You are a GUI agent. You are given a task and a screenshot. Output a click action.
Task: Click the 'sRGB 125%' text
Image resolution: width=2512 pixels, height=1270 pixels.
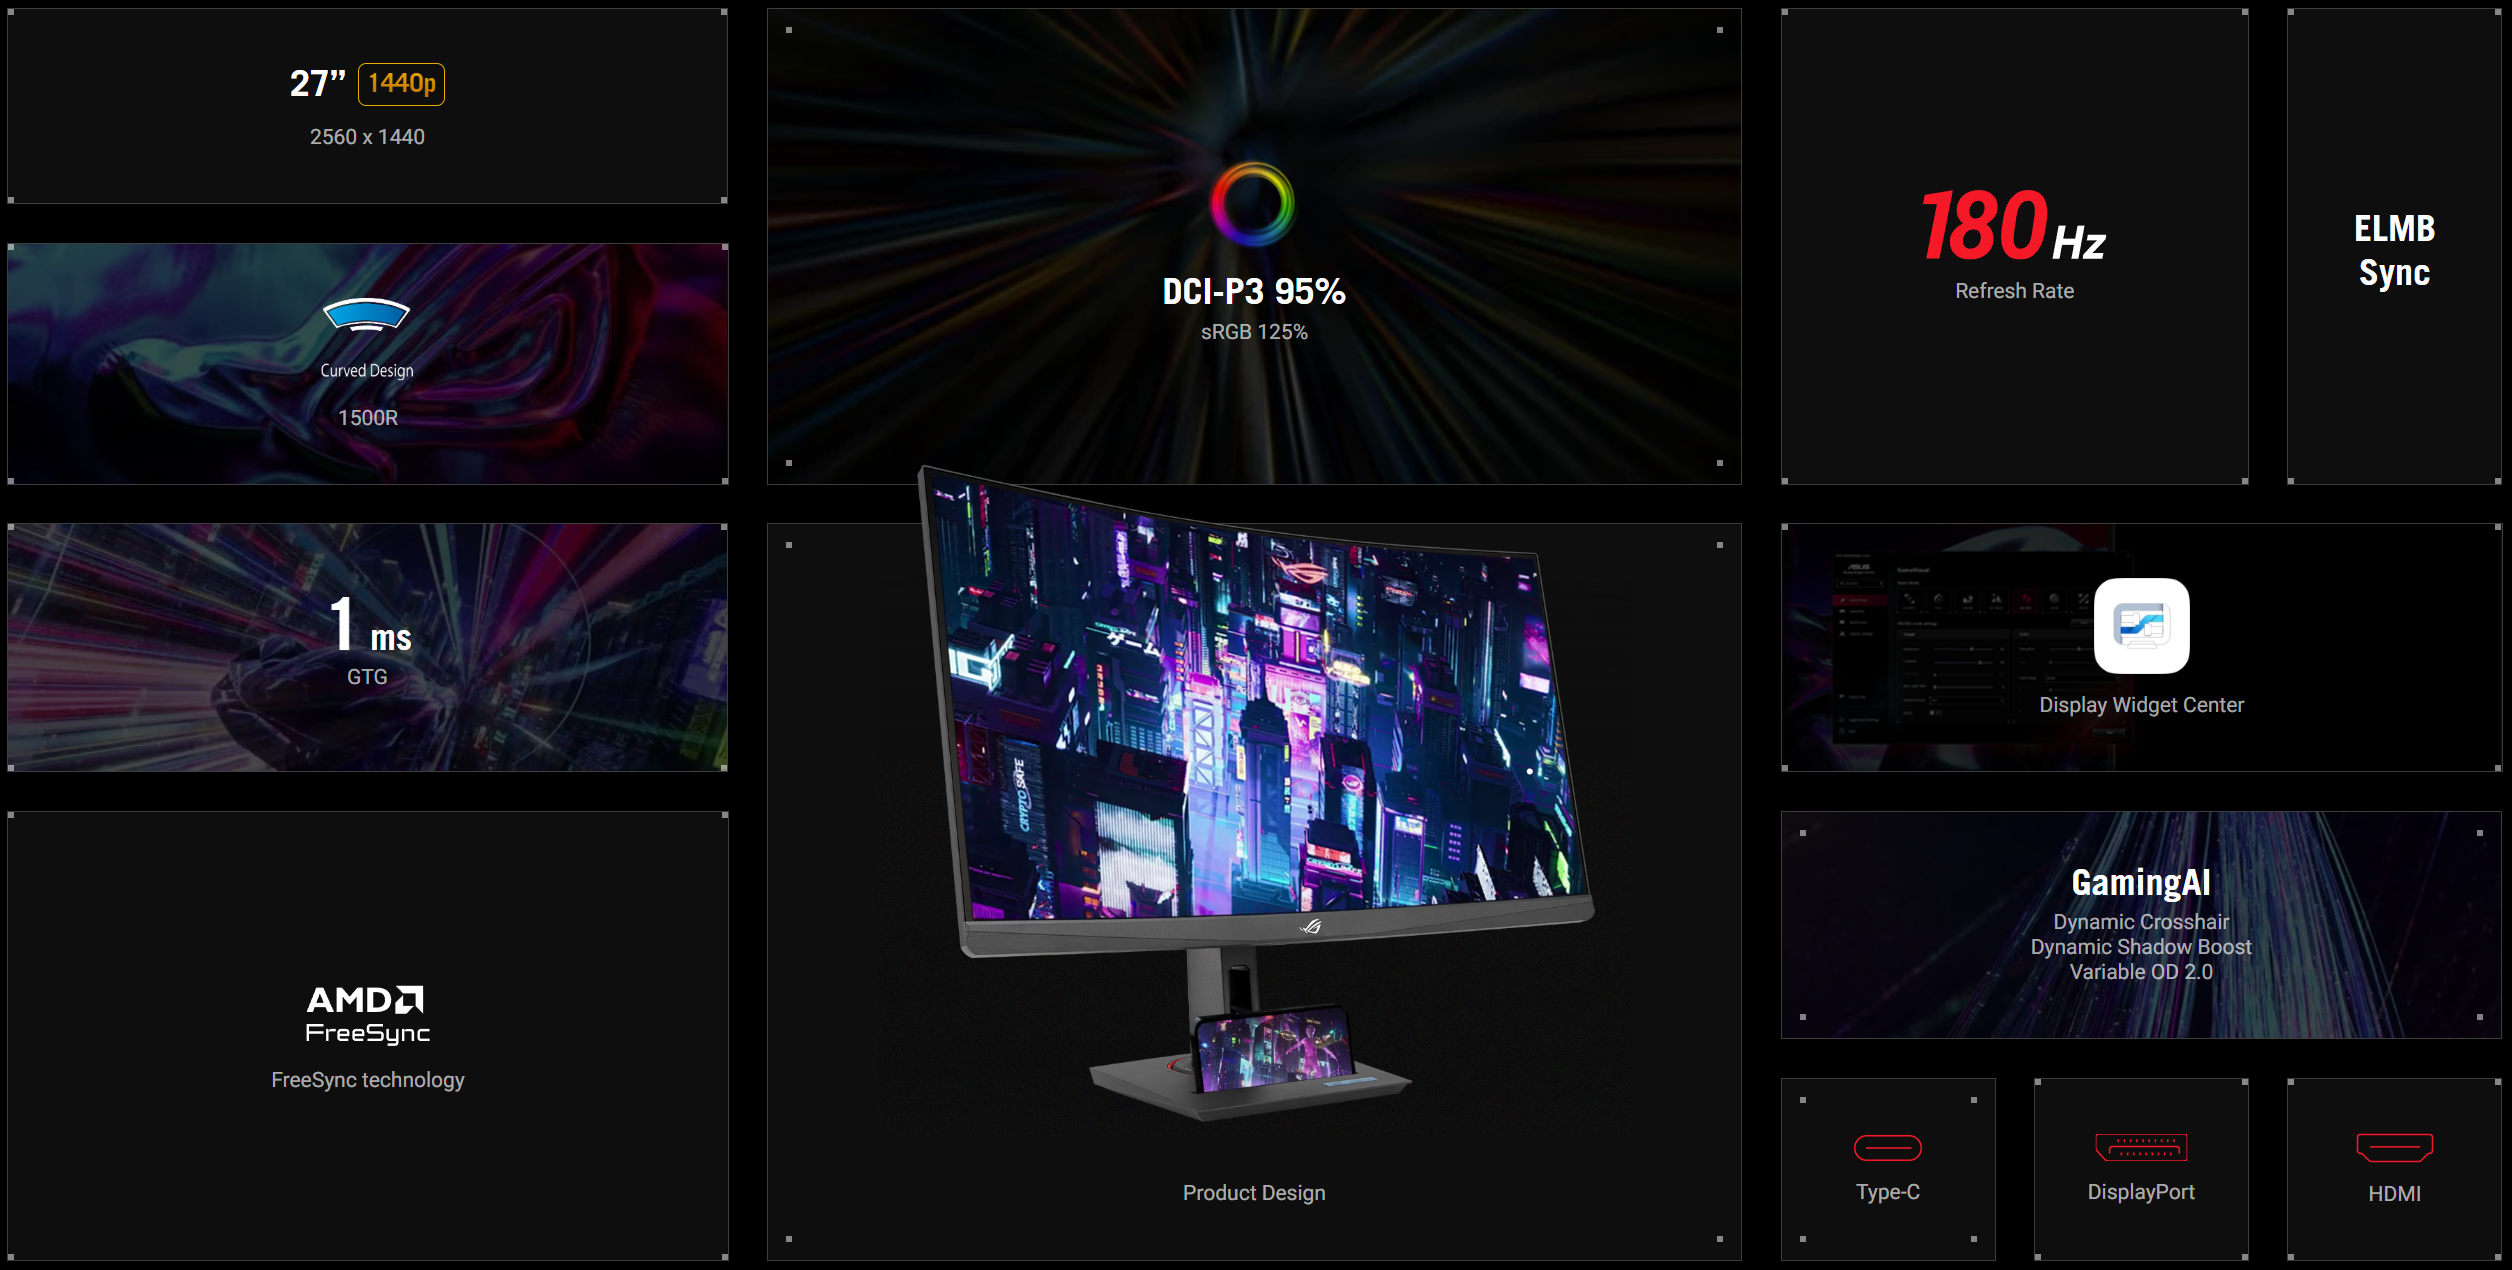click(1254, 332)
